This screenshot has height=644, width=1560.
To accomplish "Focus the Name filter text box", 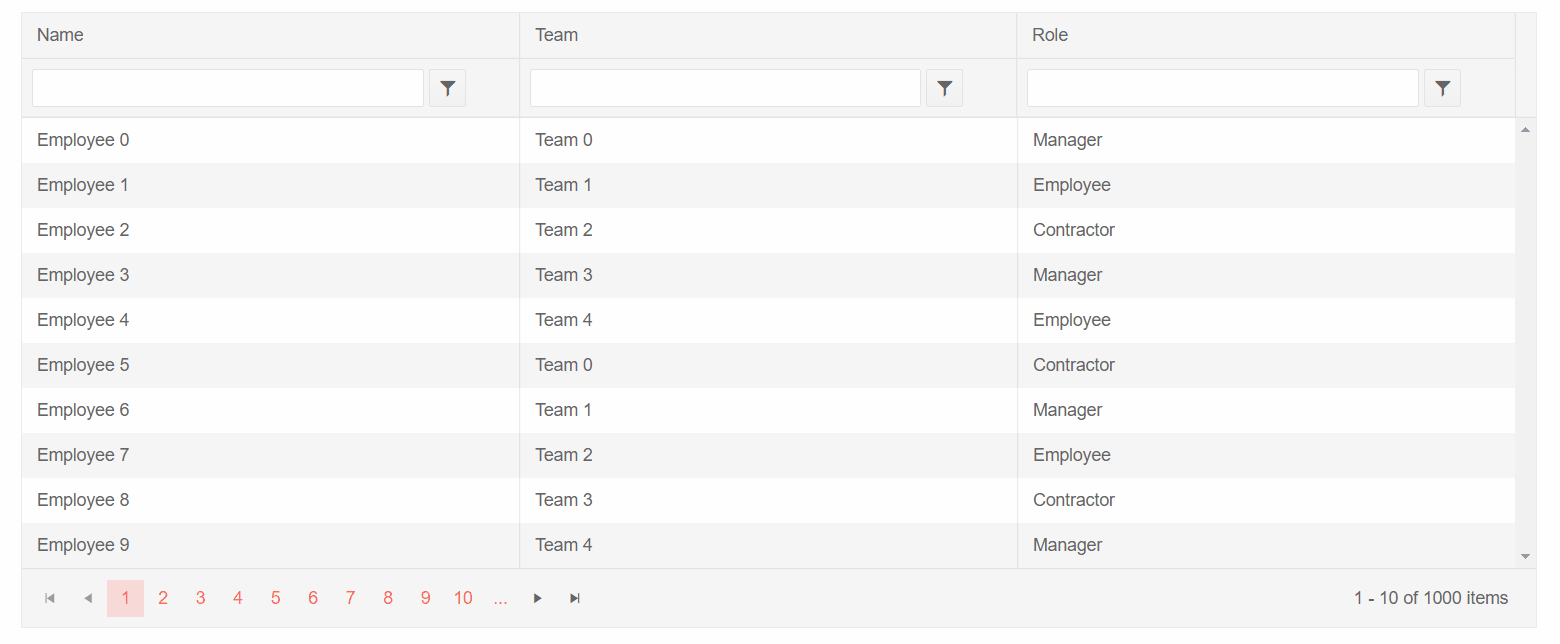I will (228, 88).
